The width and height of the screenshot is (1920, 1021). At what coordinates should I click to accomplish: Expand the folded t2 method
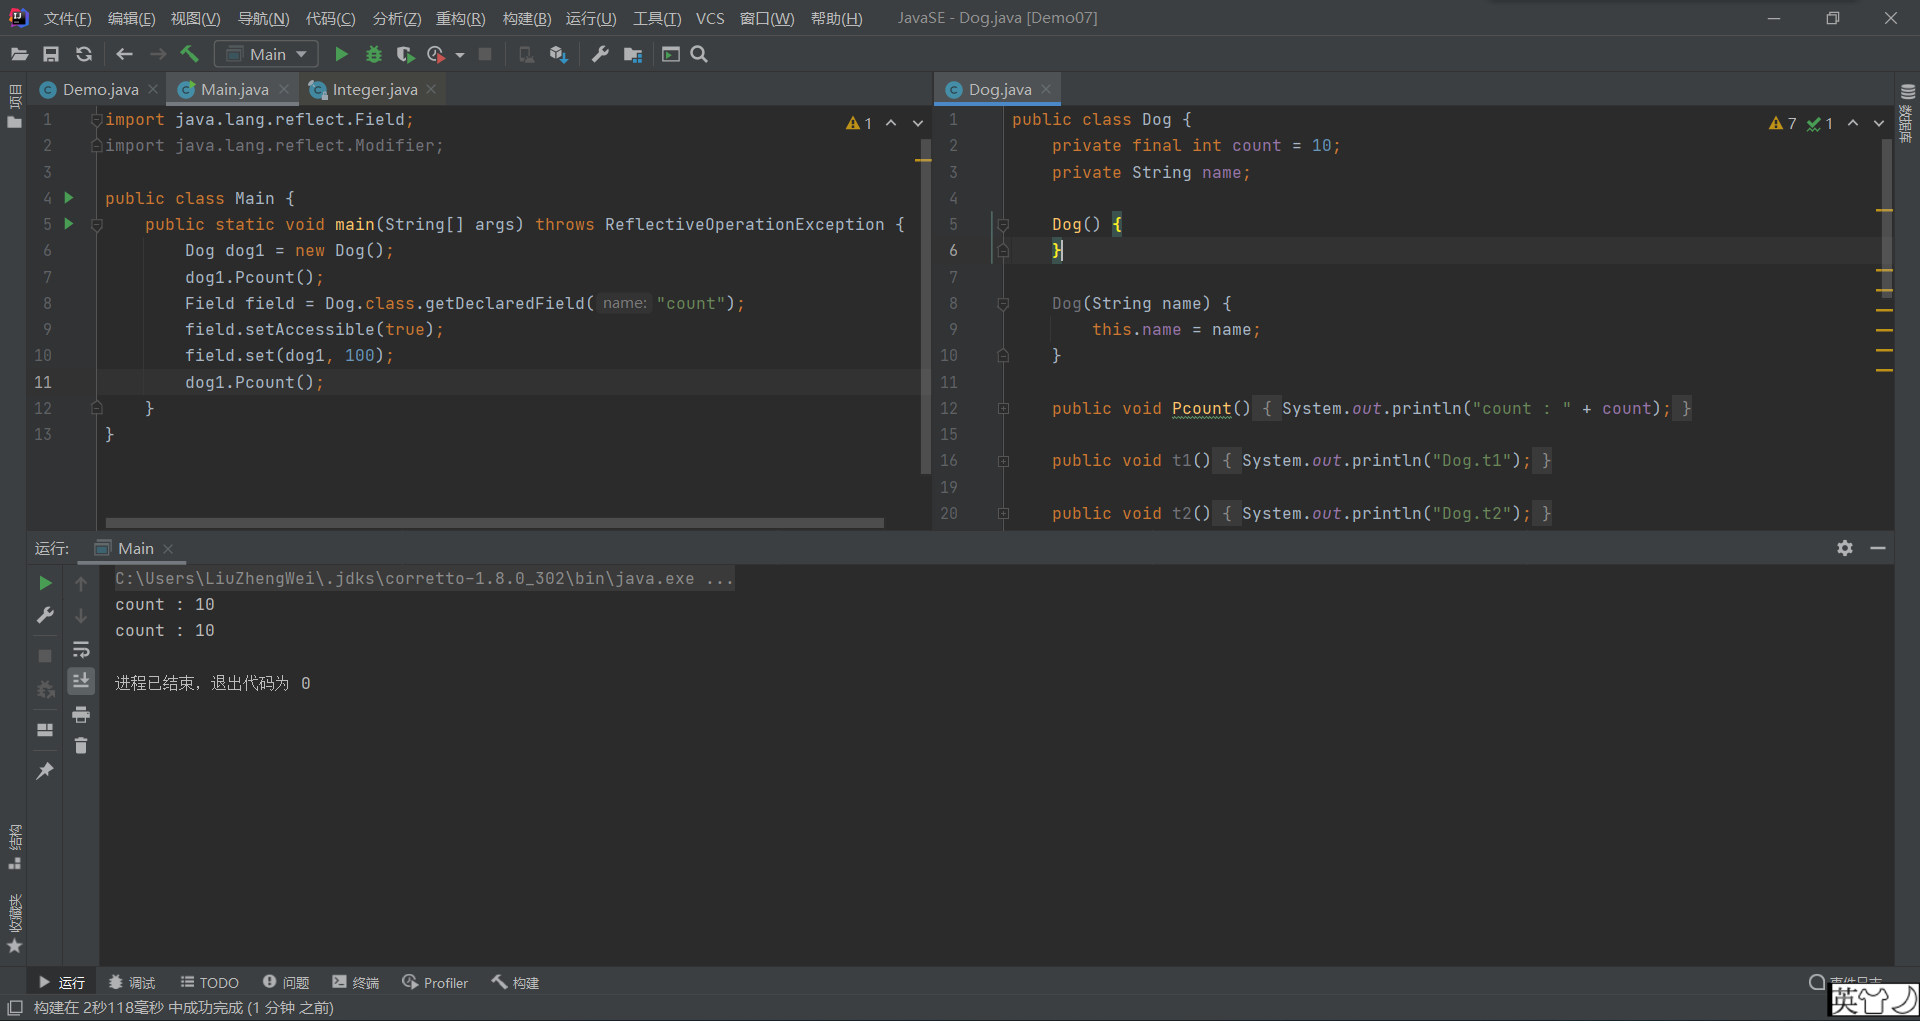pos(1003,513)
